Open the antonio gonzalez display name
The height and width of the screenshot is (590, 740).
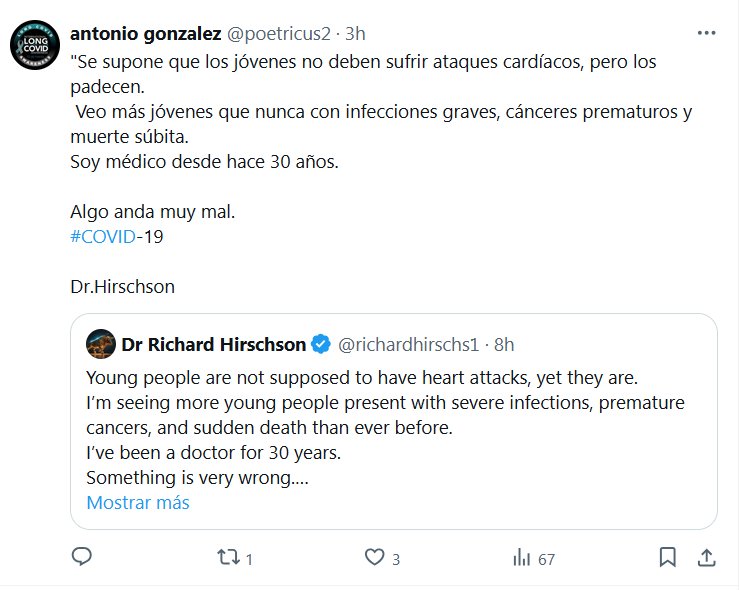[146, 33]
